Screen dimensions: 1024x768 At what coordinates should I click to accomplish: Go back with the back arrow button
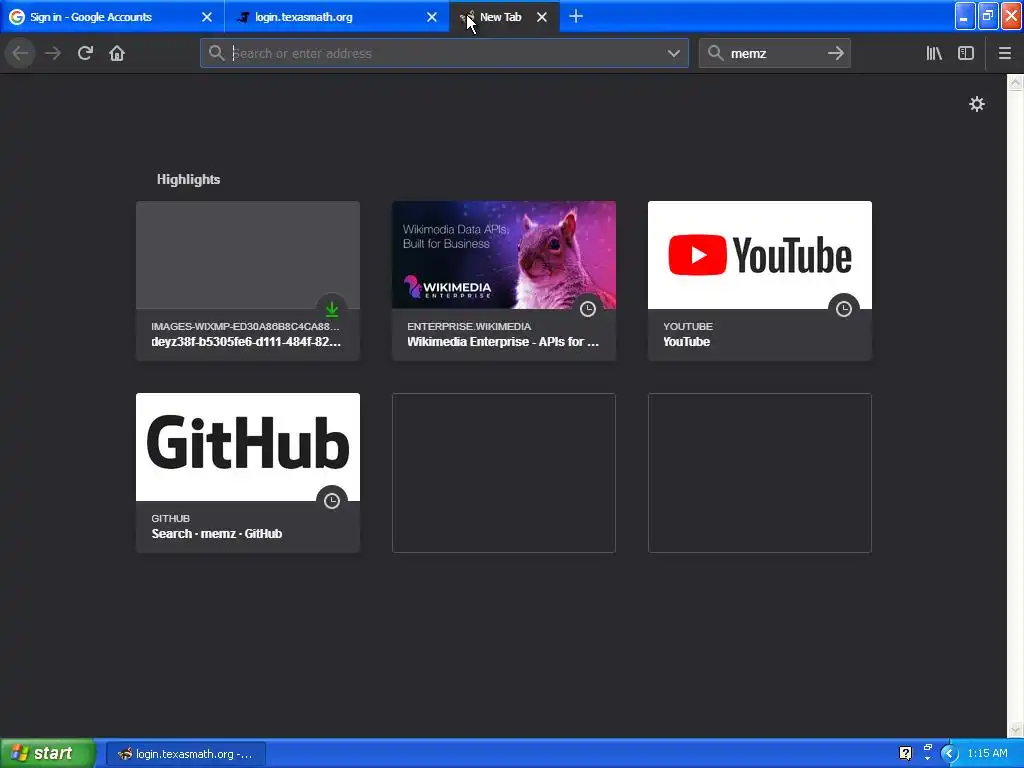(x=20, y=53)
